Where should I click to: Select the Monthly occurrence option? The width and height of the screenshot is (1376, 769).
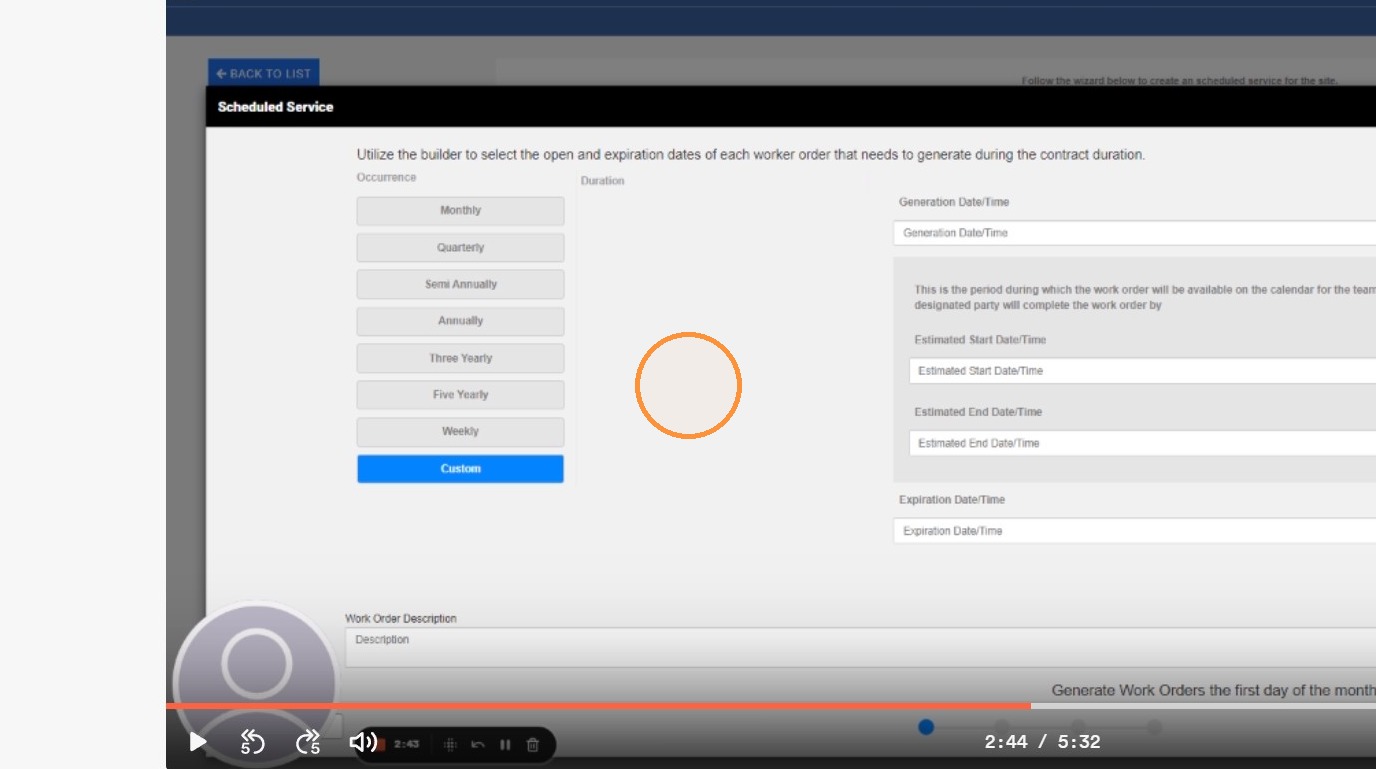(x=460, y=211)
